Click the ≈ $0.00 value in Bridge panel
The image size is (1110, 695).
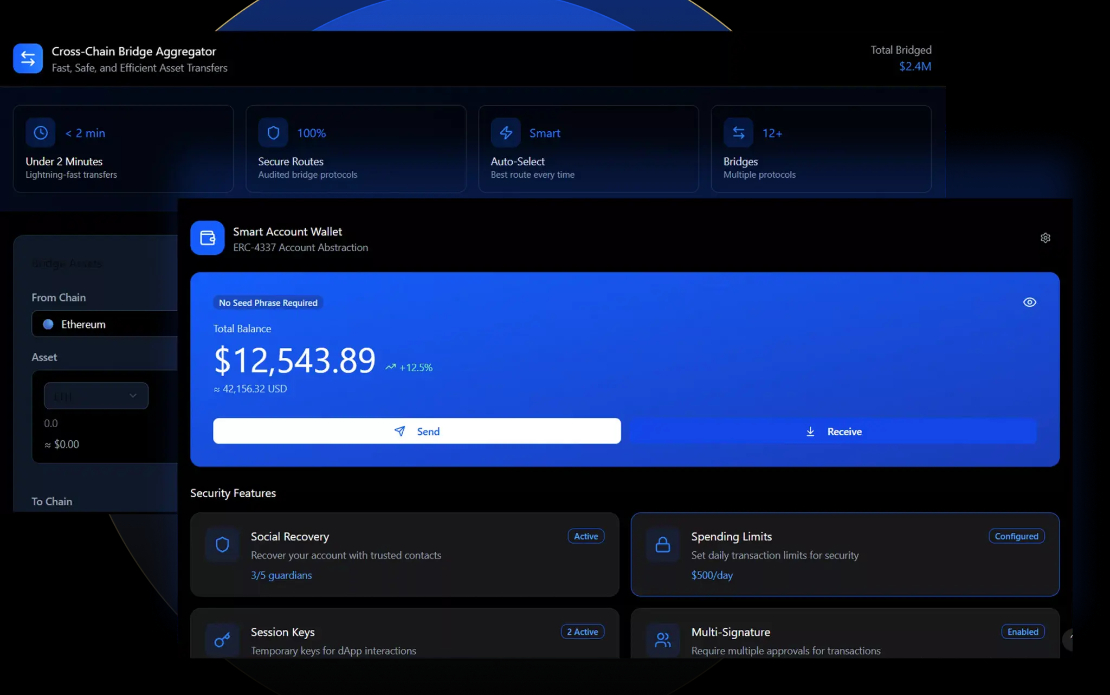pyautogui.click(x=62, y=444)
